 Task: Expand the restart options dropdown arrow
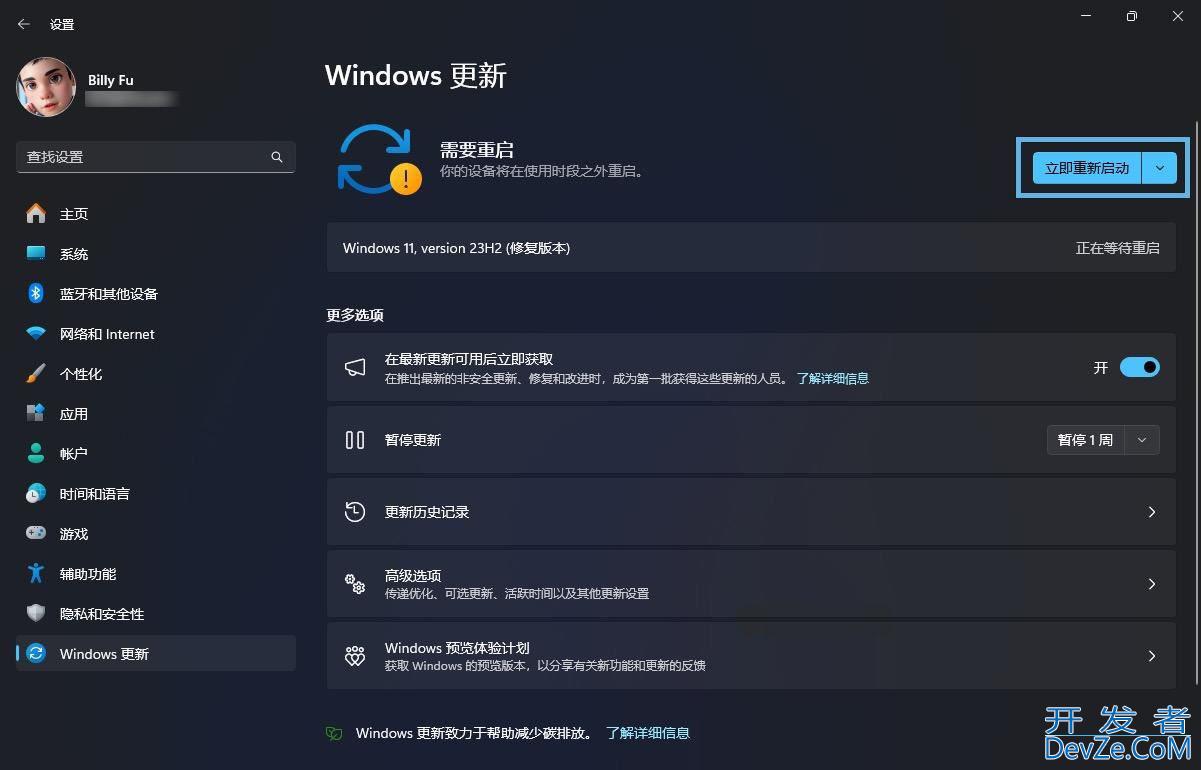[1159, 168]
